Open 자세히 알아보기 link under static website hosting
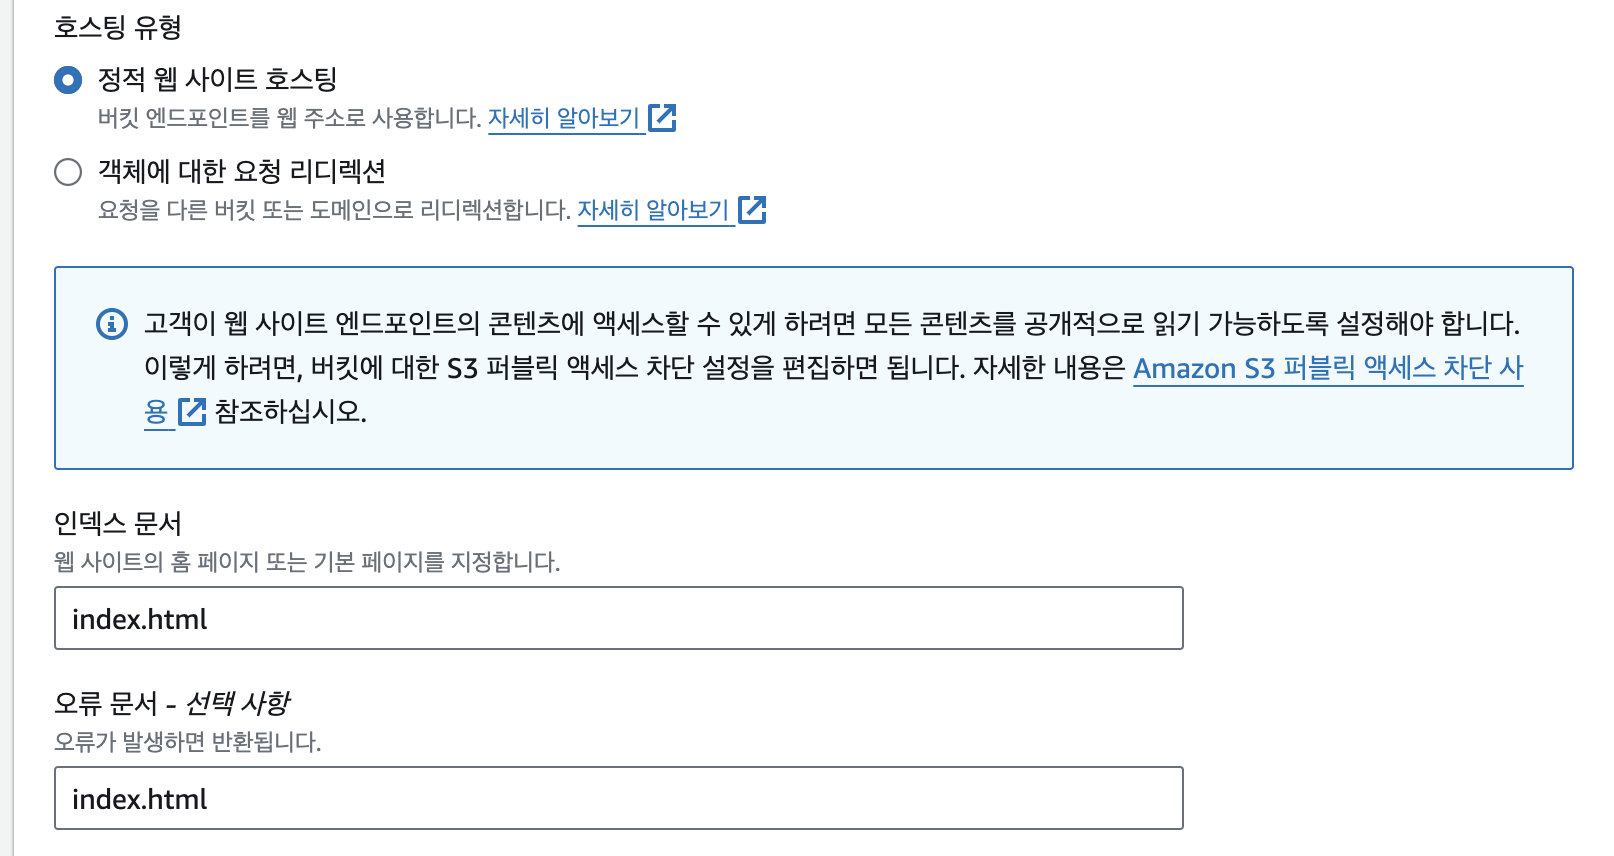Screen dimensions: 1614x856 (563, 118)
